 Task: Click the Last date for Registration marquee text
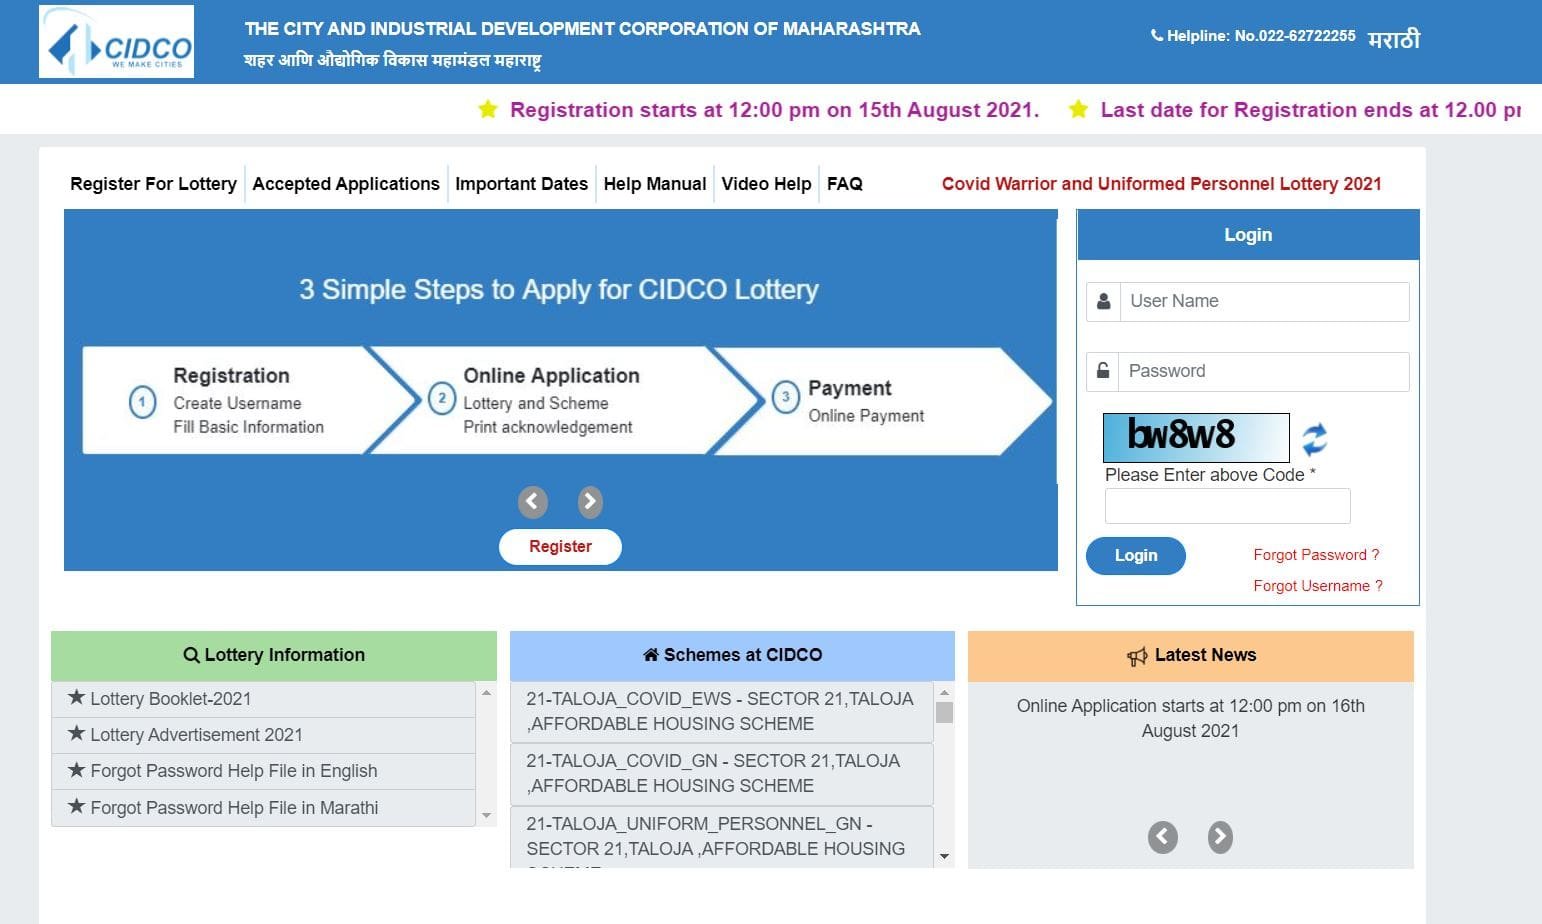[1311, 110]
